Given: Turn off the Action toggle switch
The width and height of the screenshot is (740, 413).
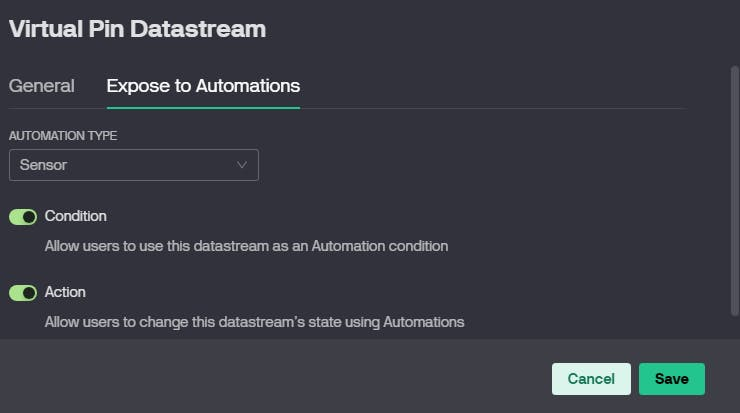Looking at the screenshot, I should coord(23,293).
